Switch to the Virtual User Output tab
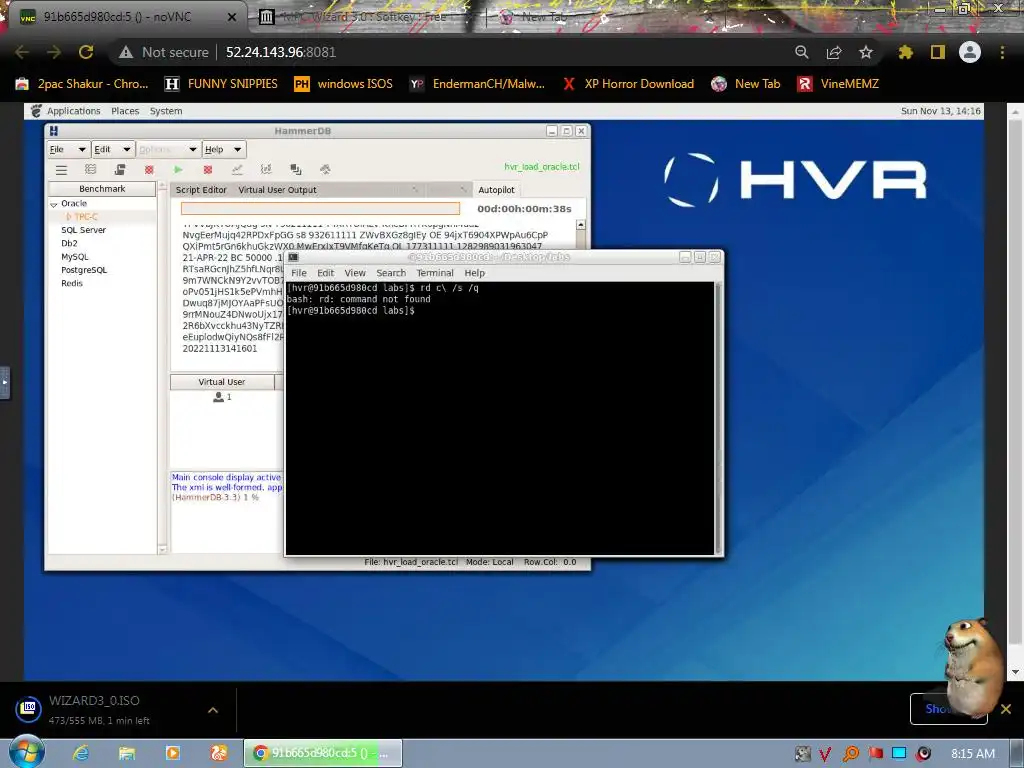Image resolution: width=1024 pixels, height=768 pixels. pyautogui.click(x=277, y=190)
